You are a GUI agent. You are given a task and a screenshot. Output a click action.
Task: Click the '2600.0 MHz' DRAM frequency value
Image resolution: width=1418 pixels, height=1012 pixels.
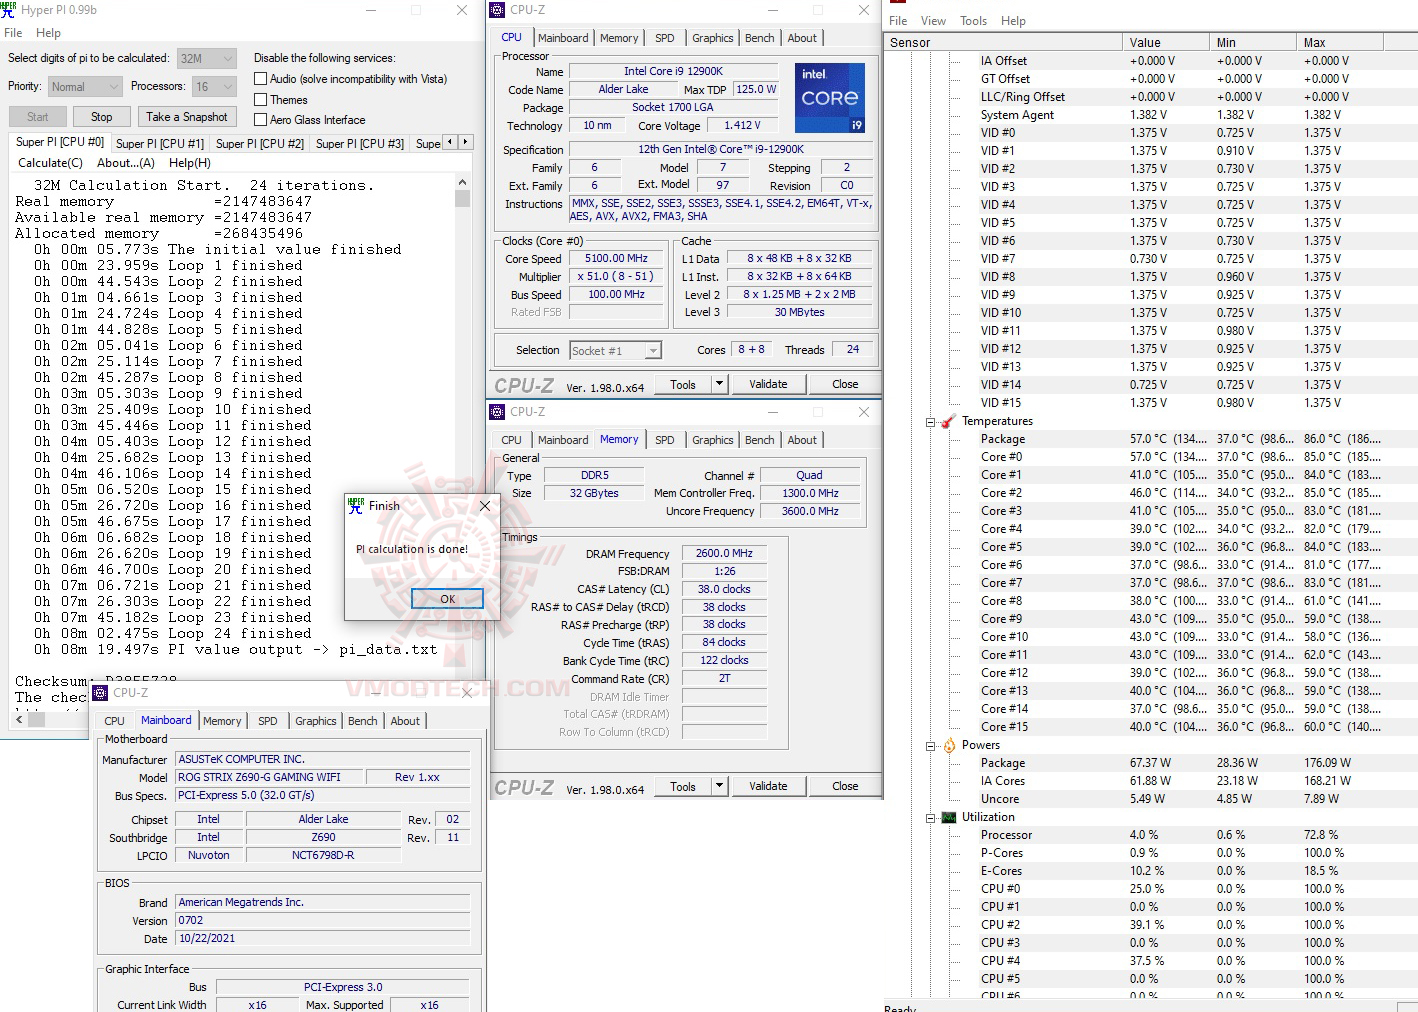(725, 554)
